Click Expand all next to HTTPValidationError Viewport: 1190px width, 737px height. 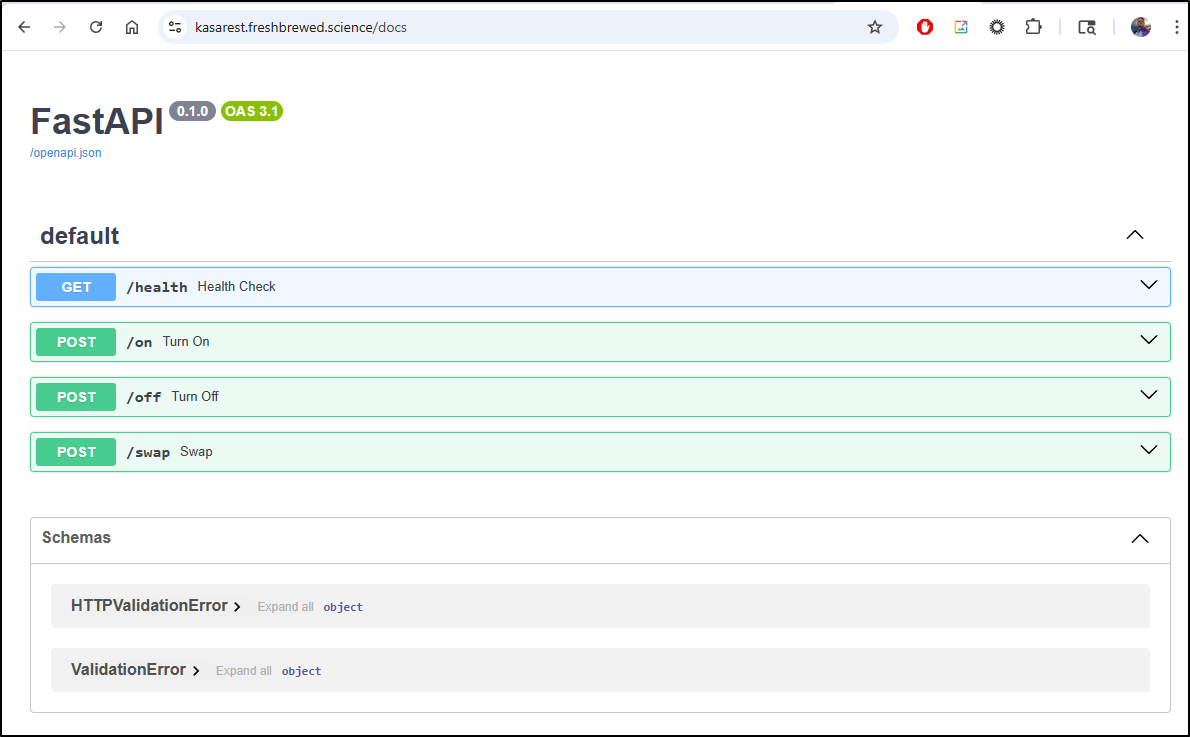click(x=285, y=607)
